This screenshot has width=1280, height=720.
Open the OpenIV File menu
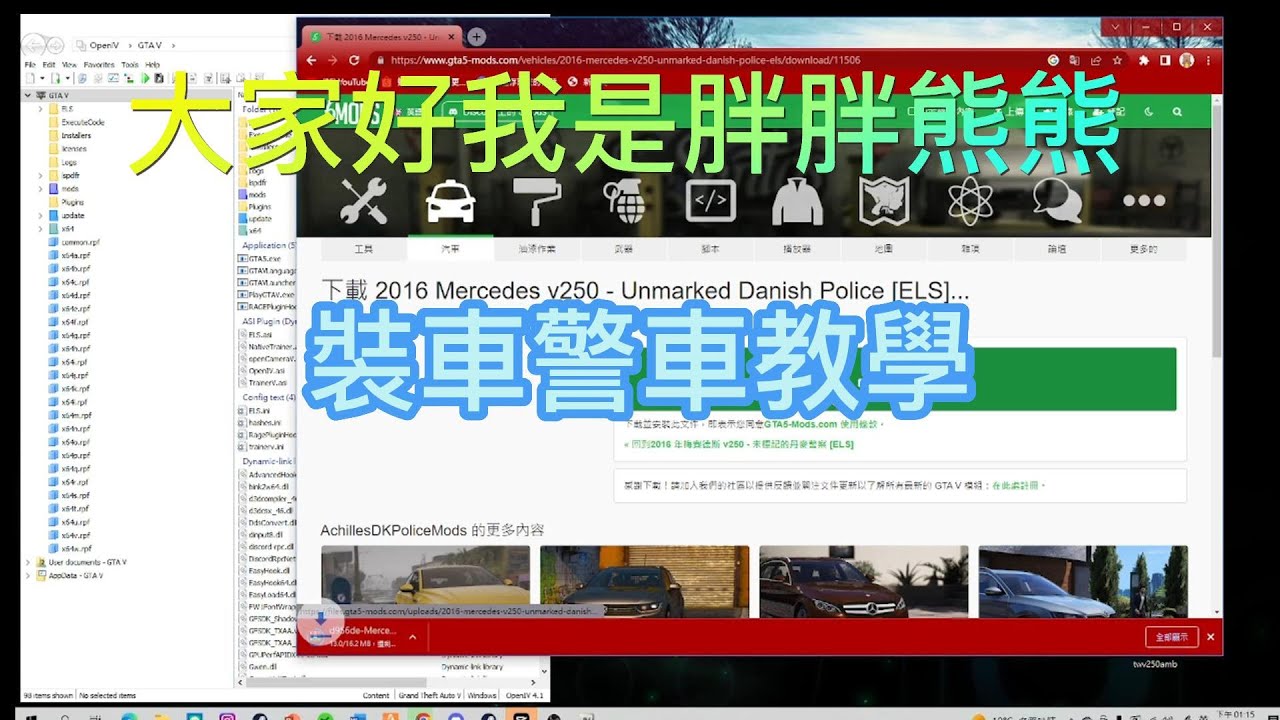click(30, 64)
